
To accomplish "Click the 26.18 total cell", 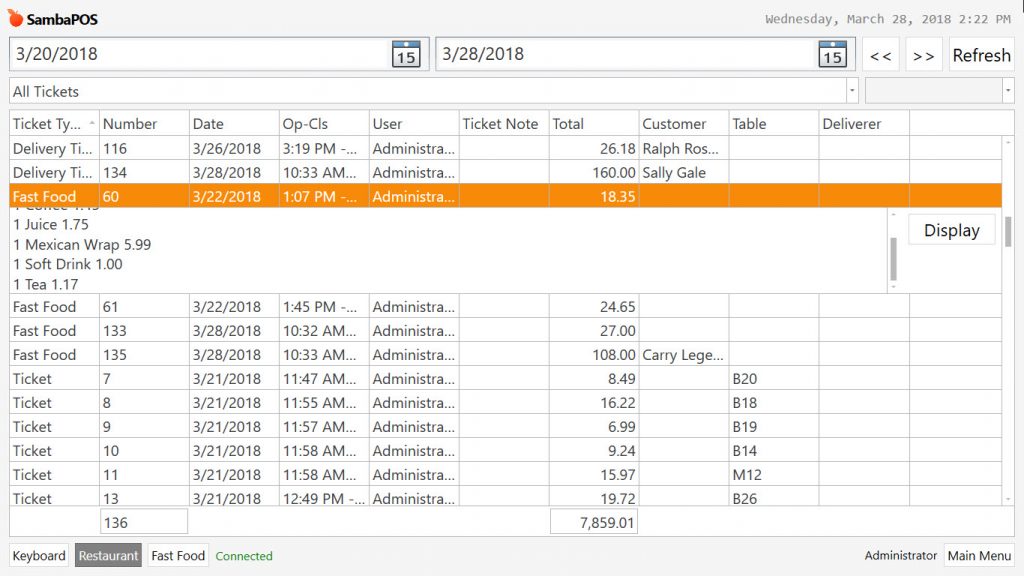I will coord(594,148).
